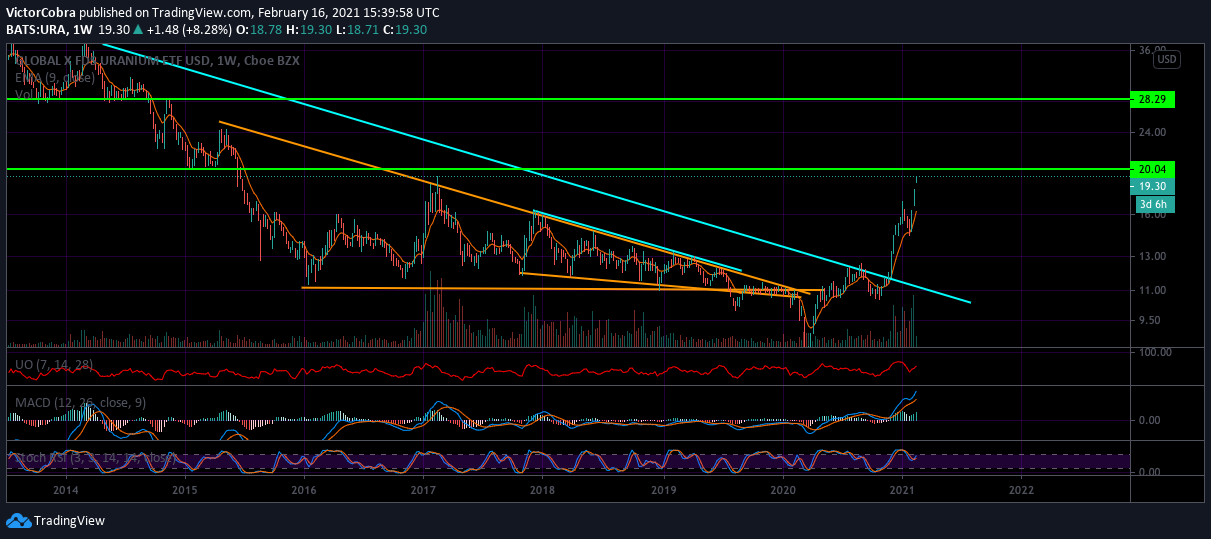Click the 19.30 current price tag on axis
Viewport: 1211px width, 539px height.
(x=1153, y=187)
